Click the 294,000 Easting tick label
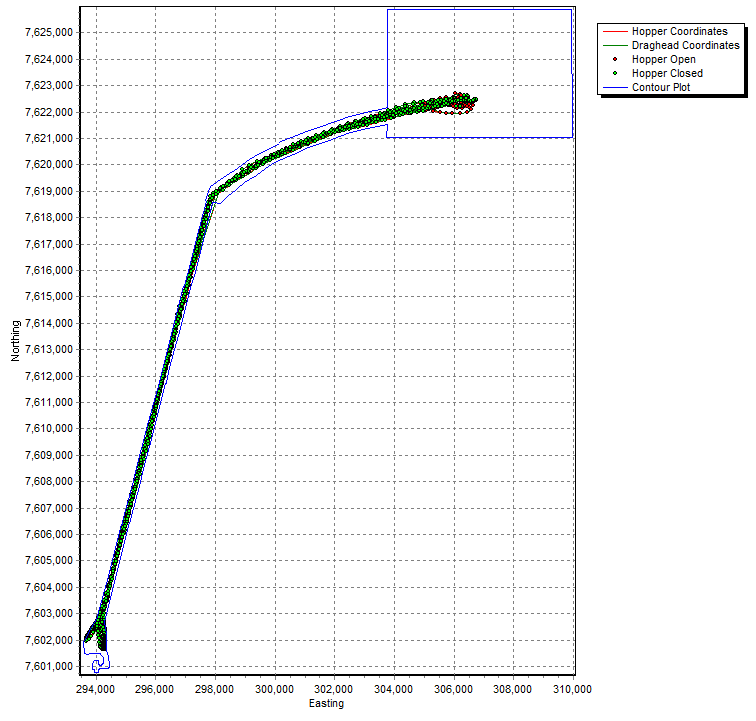 96,689
